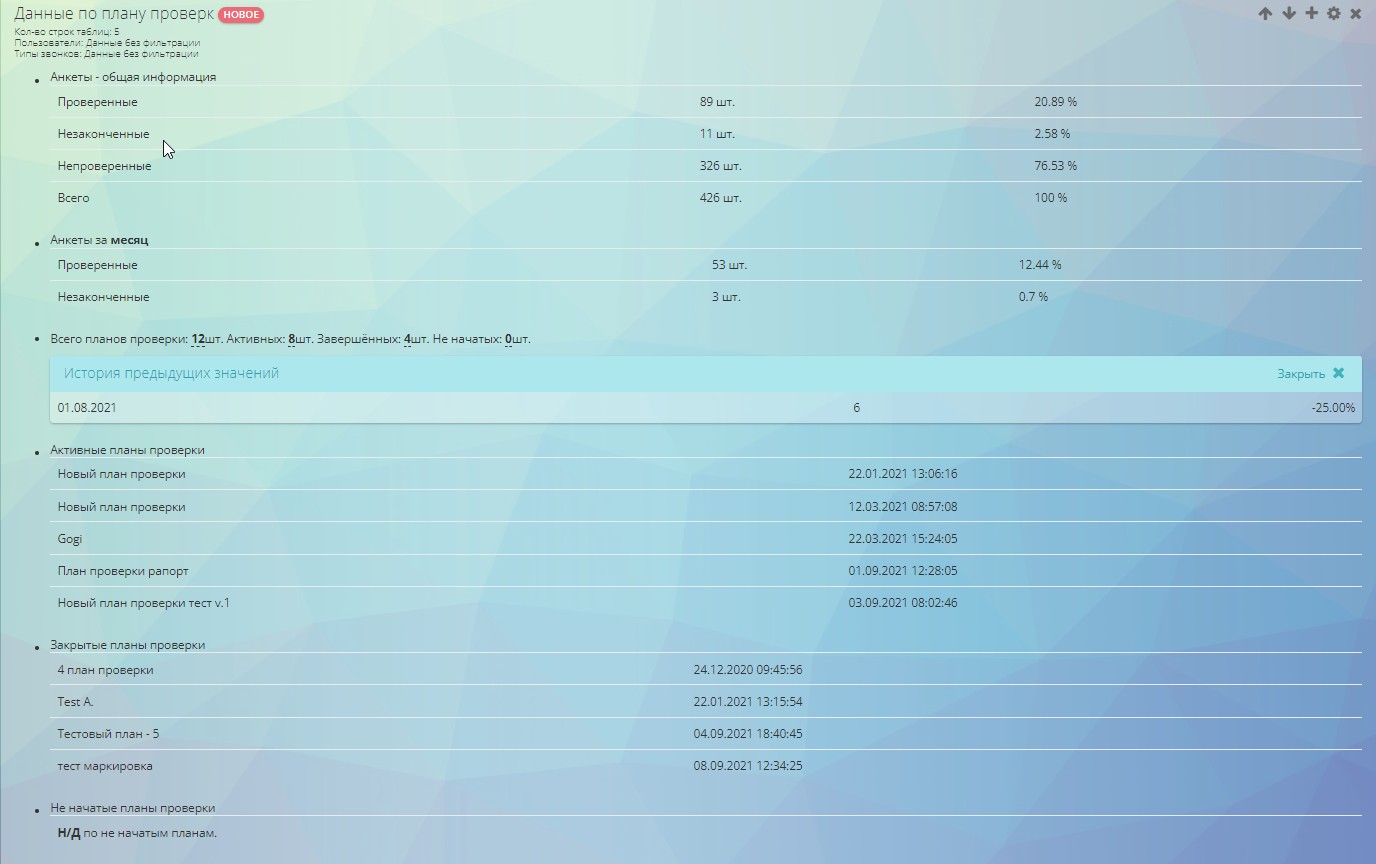The width and height of the screenshot is (1376, 864).
Task: Click the X icon next to Закрыть
Action: (x=1339, y=373)
